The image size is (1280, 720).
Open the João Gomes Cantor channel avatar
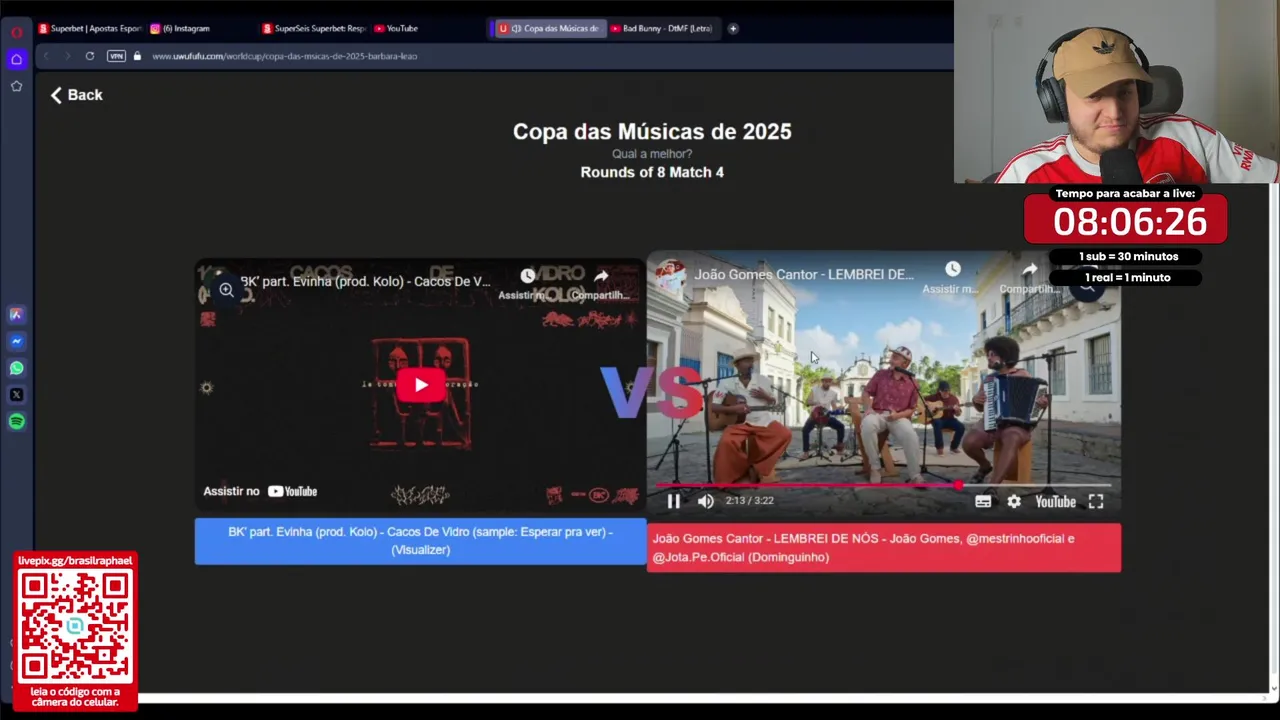[670, 275]
